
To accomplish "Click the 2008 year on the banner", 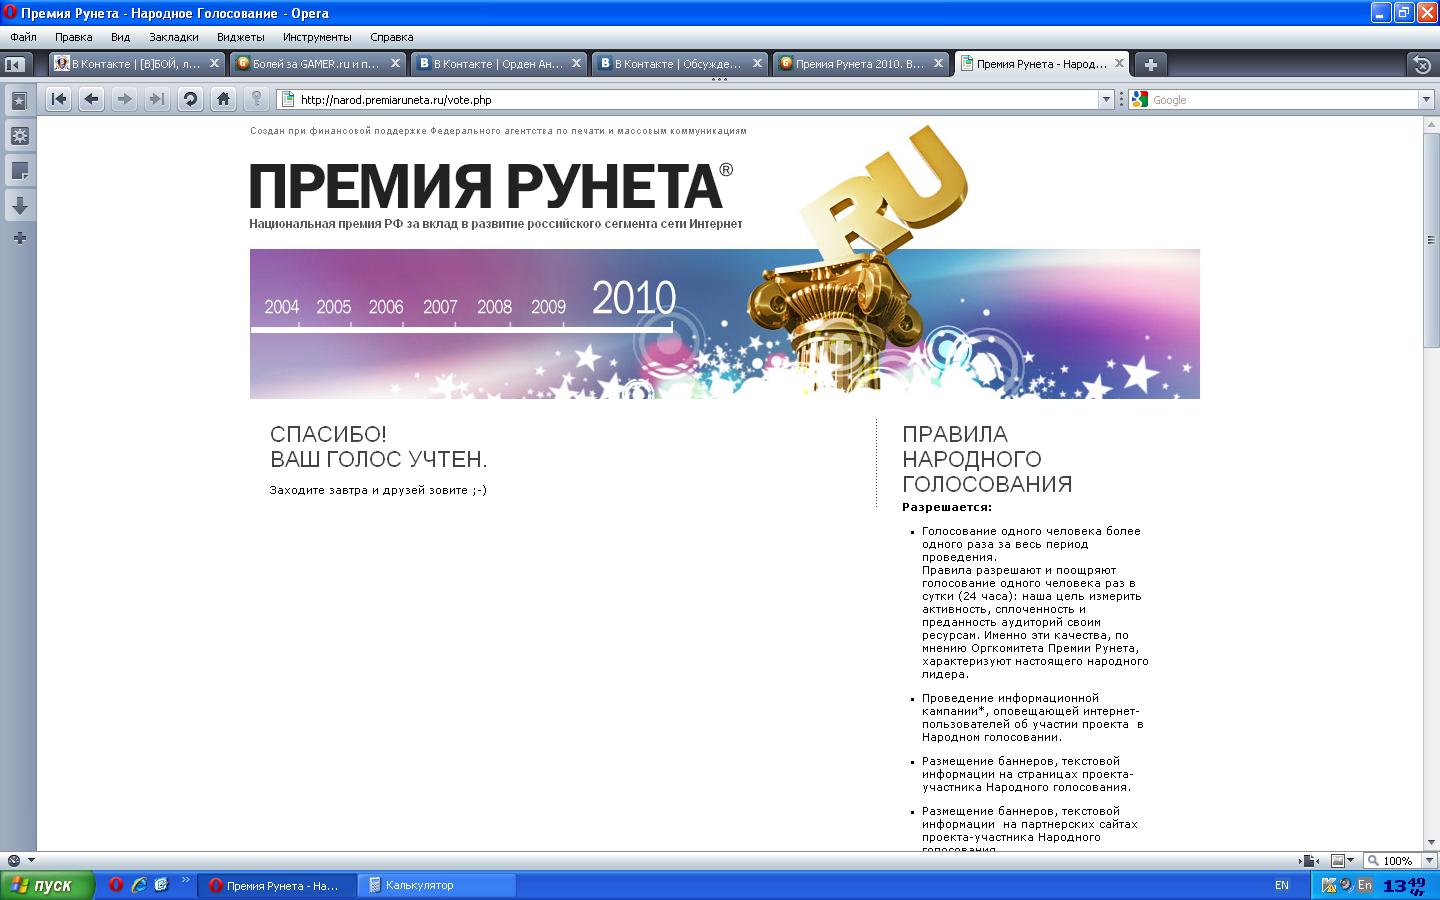I will (x=494, y=307).
